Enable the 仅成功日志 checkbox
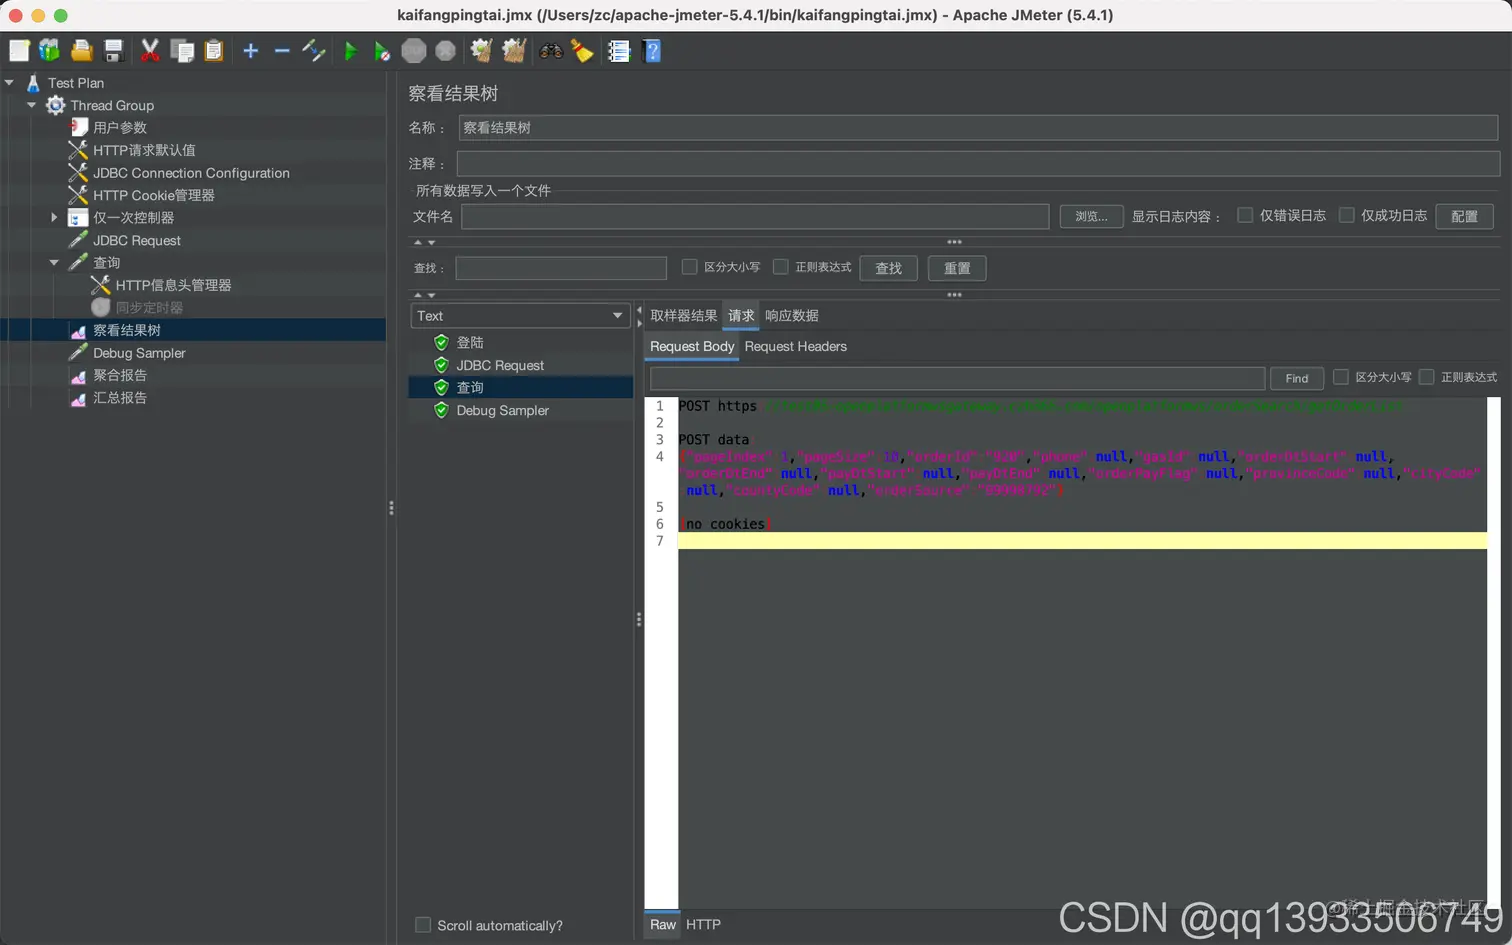Screen dimensions: 1512x945 coord(1346,215)
